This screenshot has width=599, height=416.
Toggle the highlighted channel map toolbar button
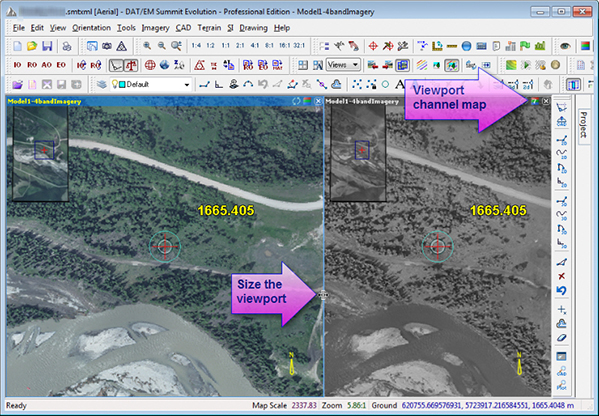(452, 65)
